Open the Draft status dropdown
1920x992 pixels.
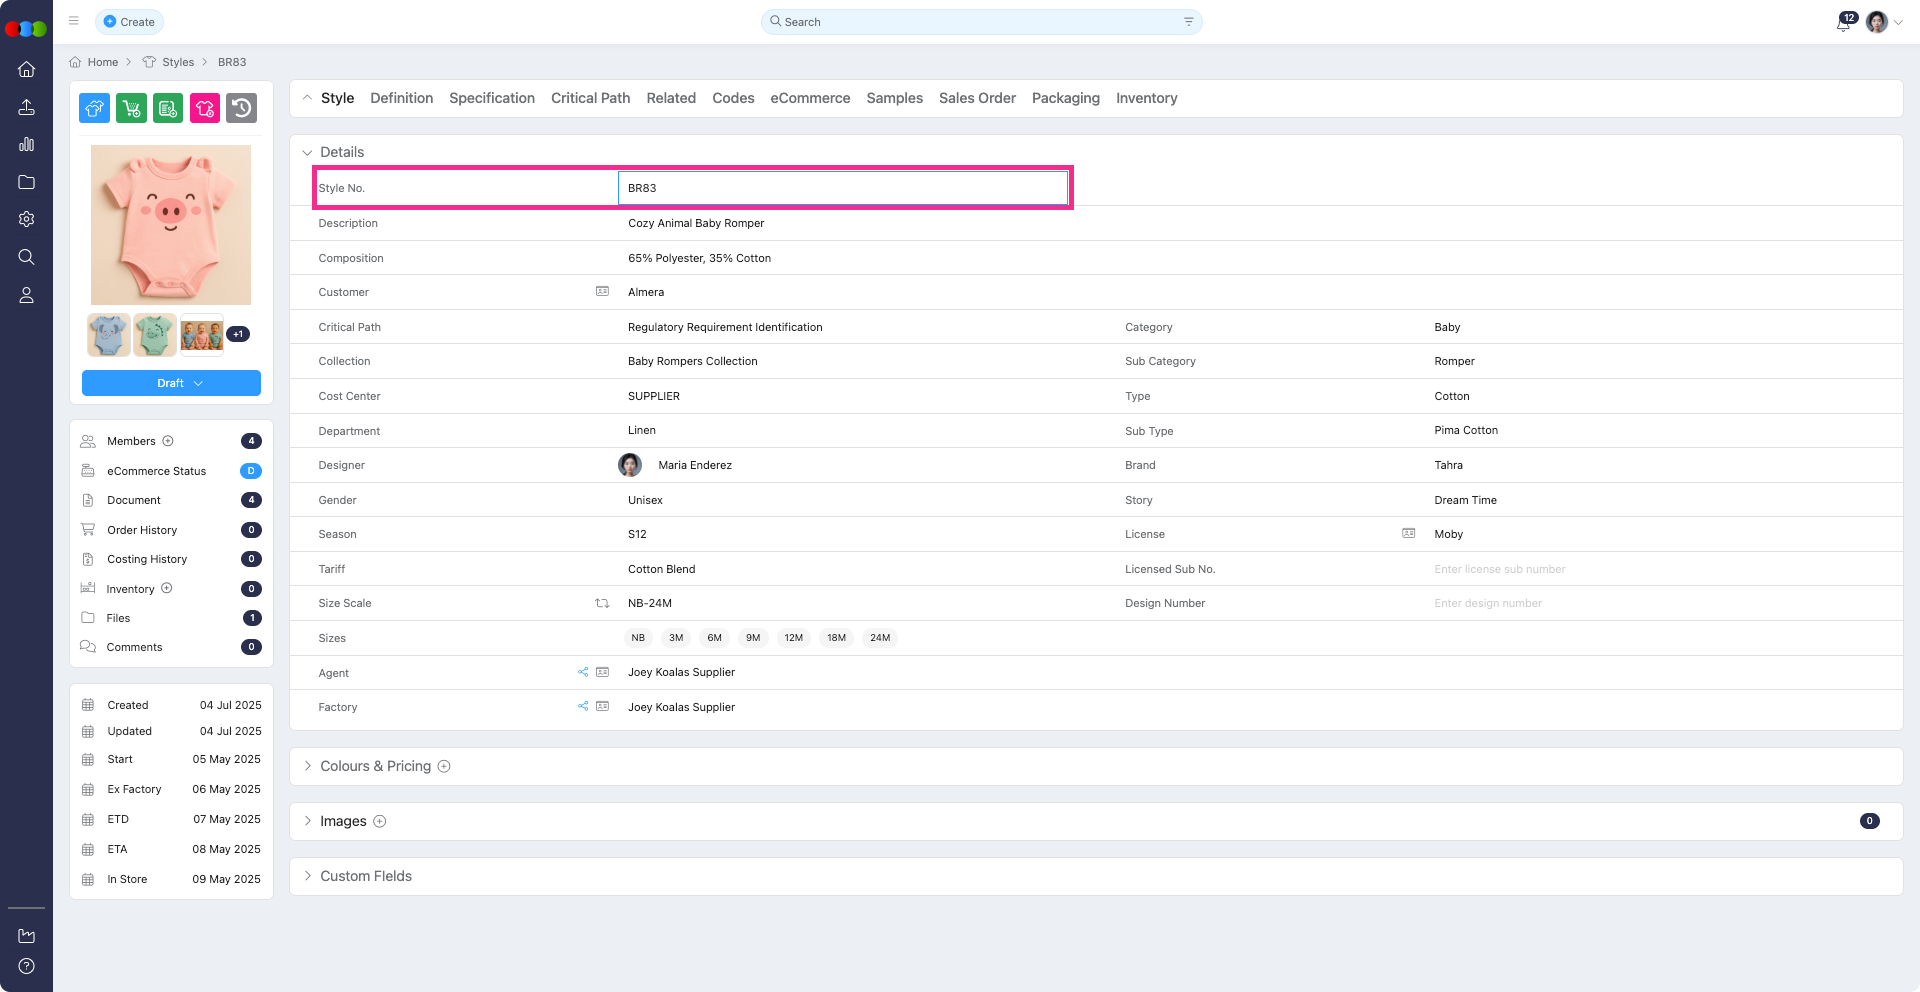(x=171, y=383)
